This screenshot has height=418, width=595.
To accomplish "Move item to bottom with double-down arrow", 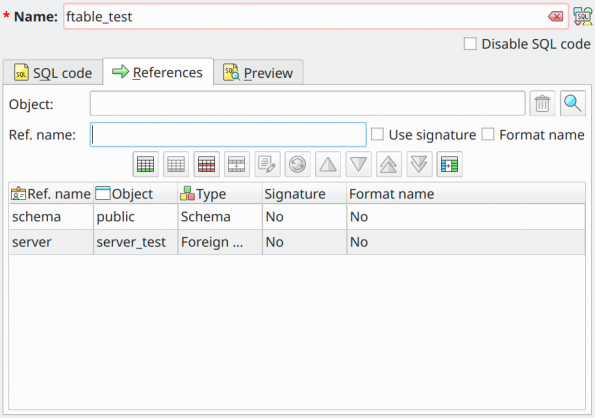I will coord(419,164).
